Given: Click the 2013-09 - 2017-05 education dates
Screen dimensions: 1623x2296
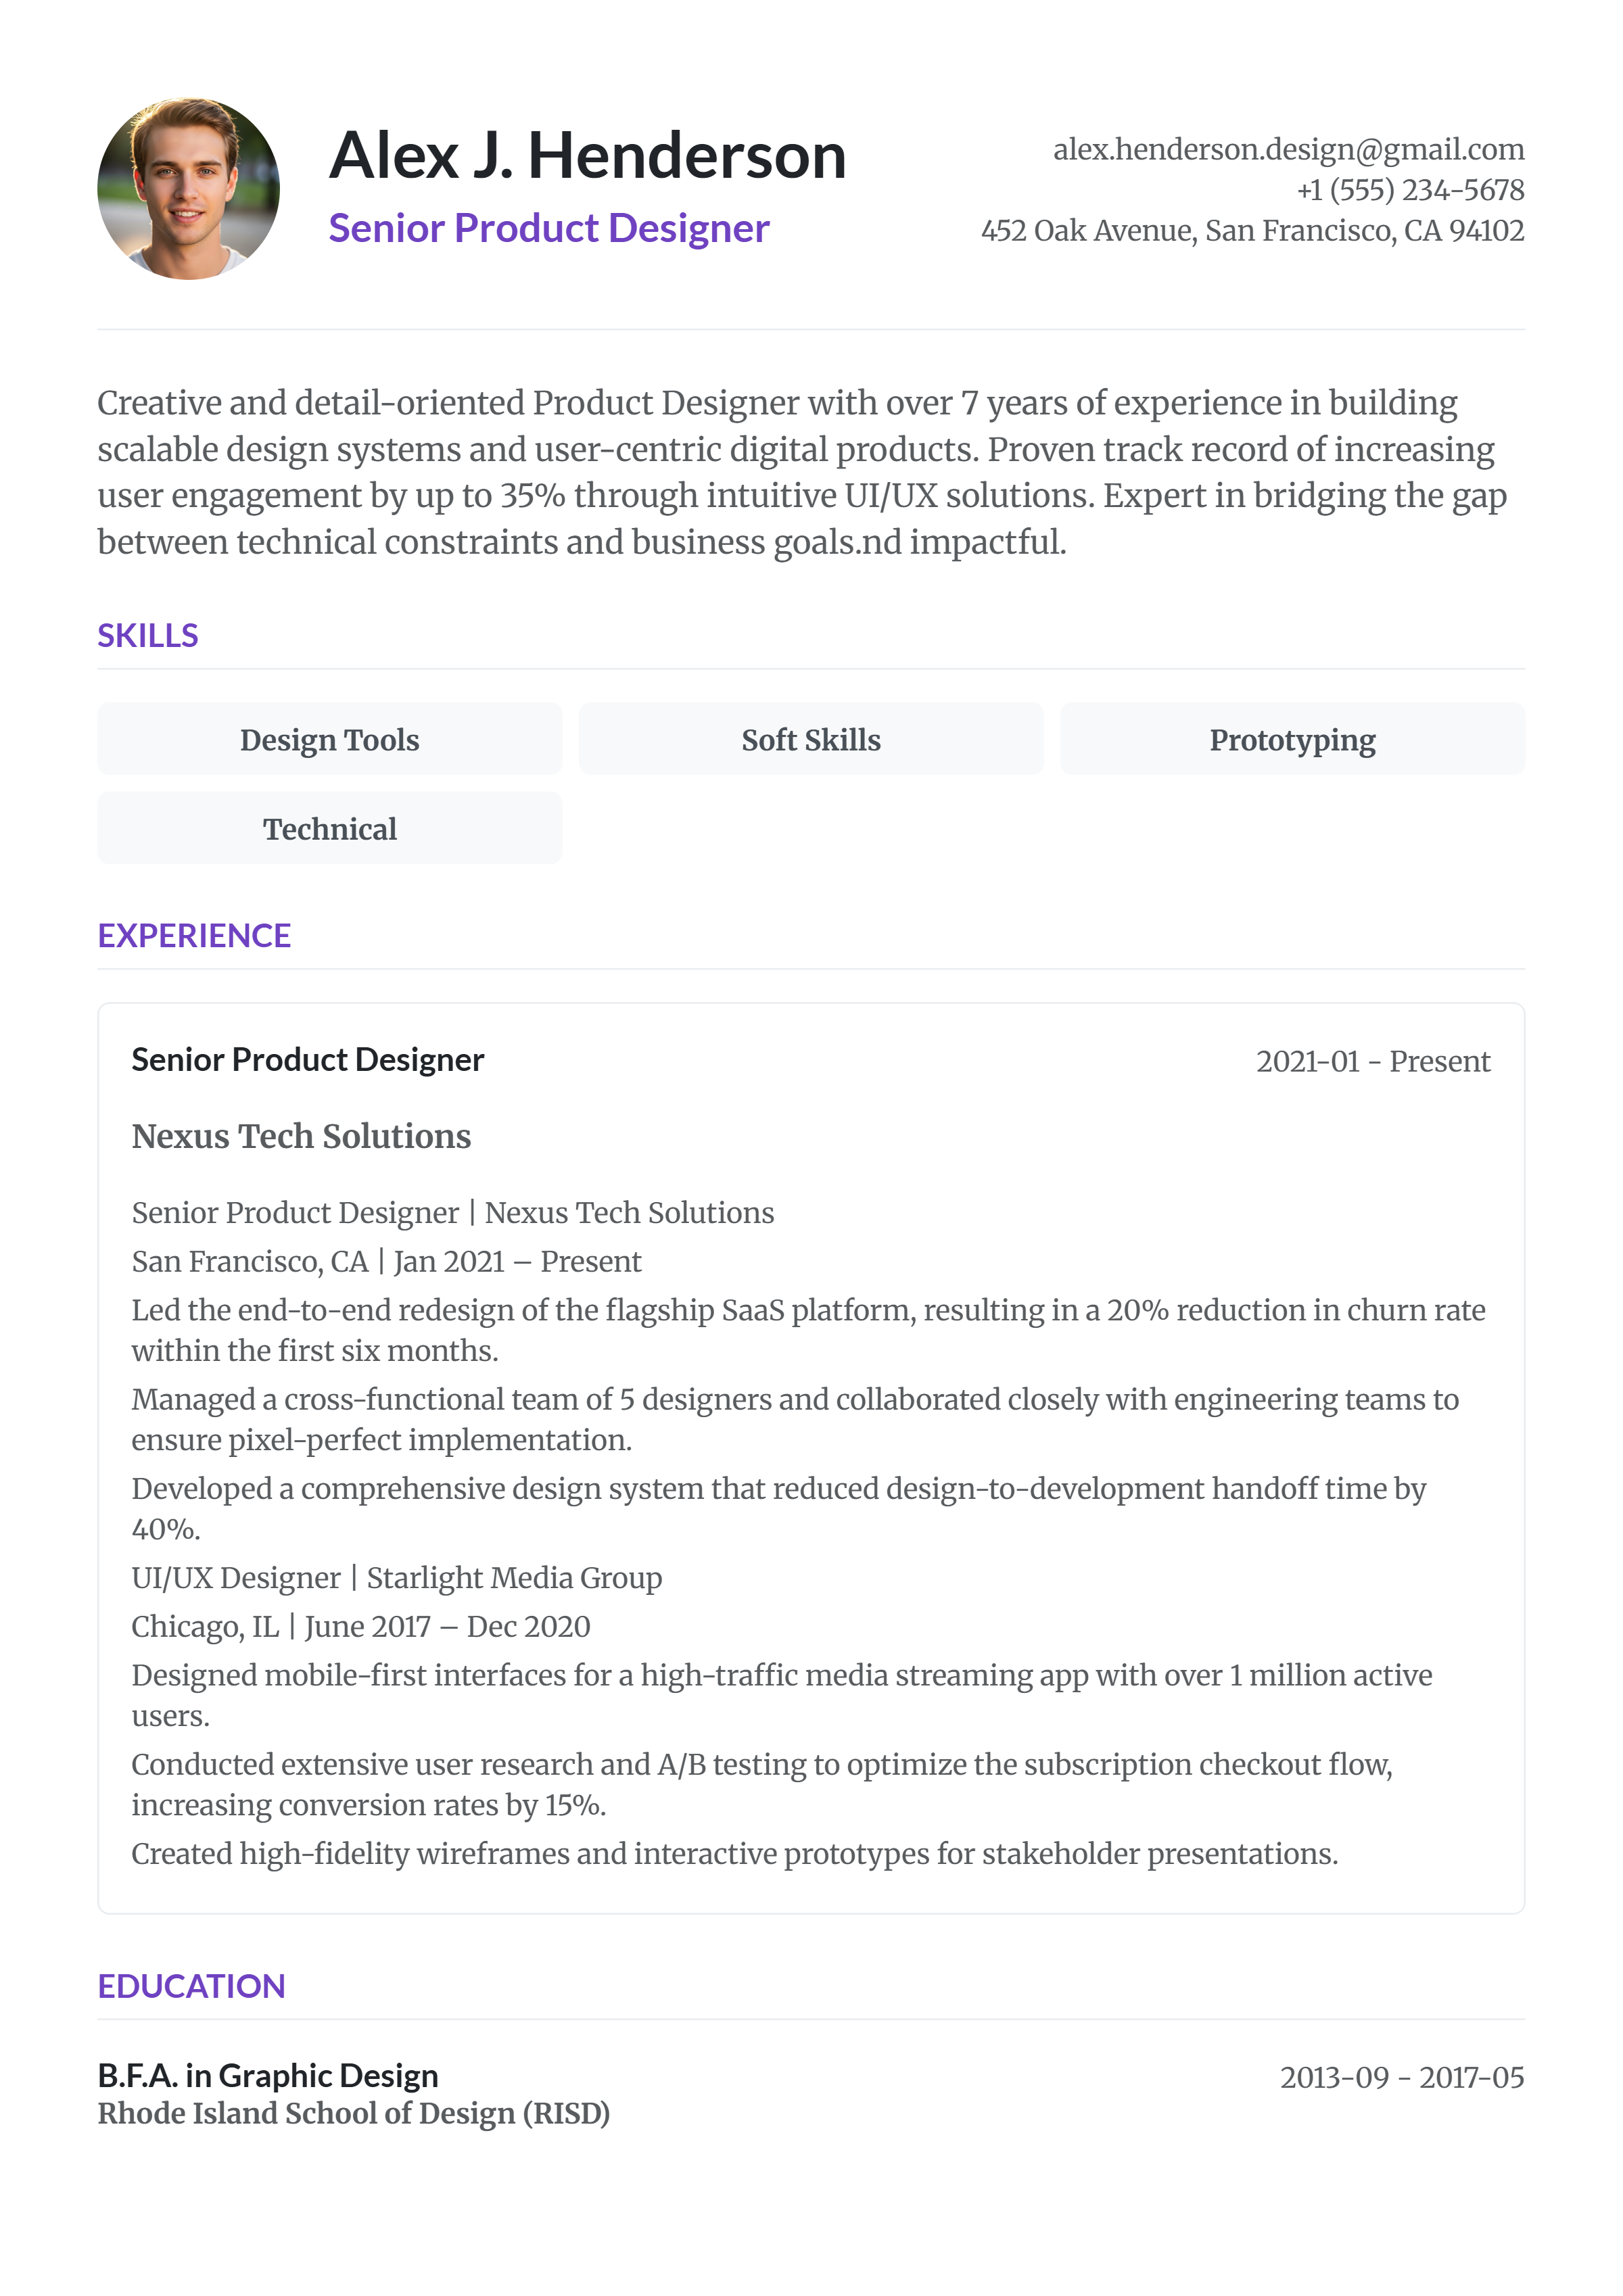Looking at the screenshot, I should (1401, 2078).
